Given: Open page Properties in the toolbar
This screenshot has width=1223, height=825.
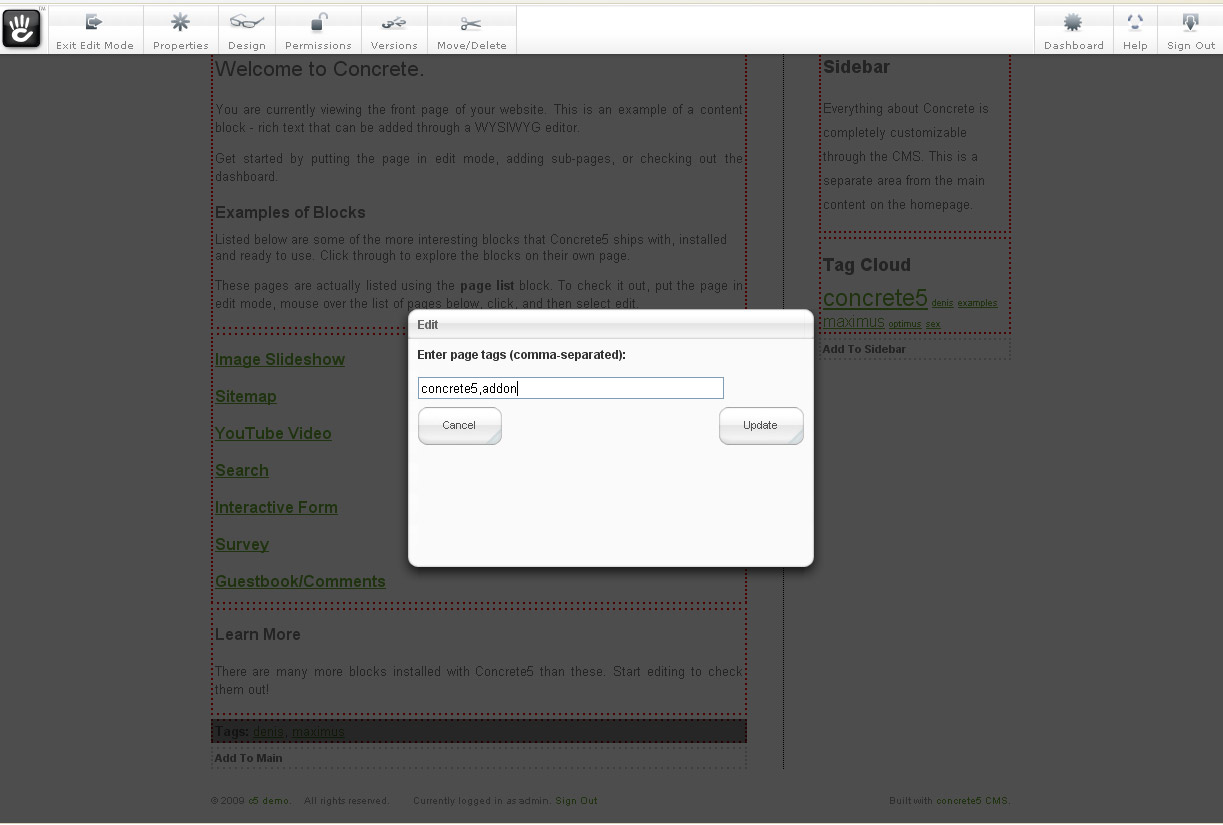Looking at the screenshot, I should pos(181,30).
